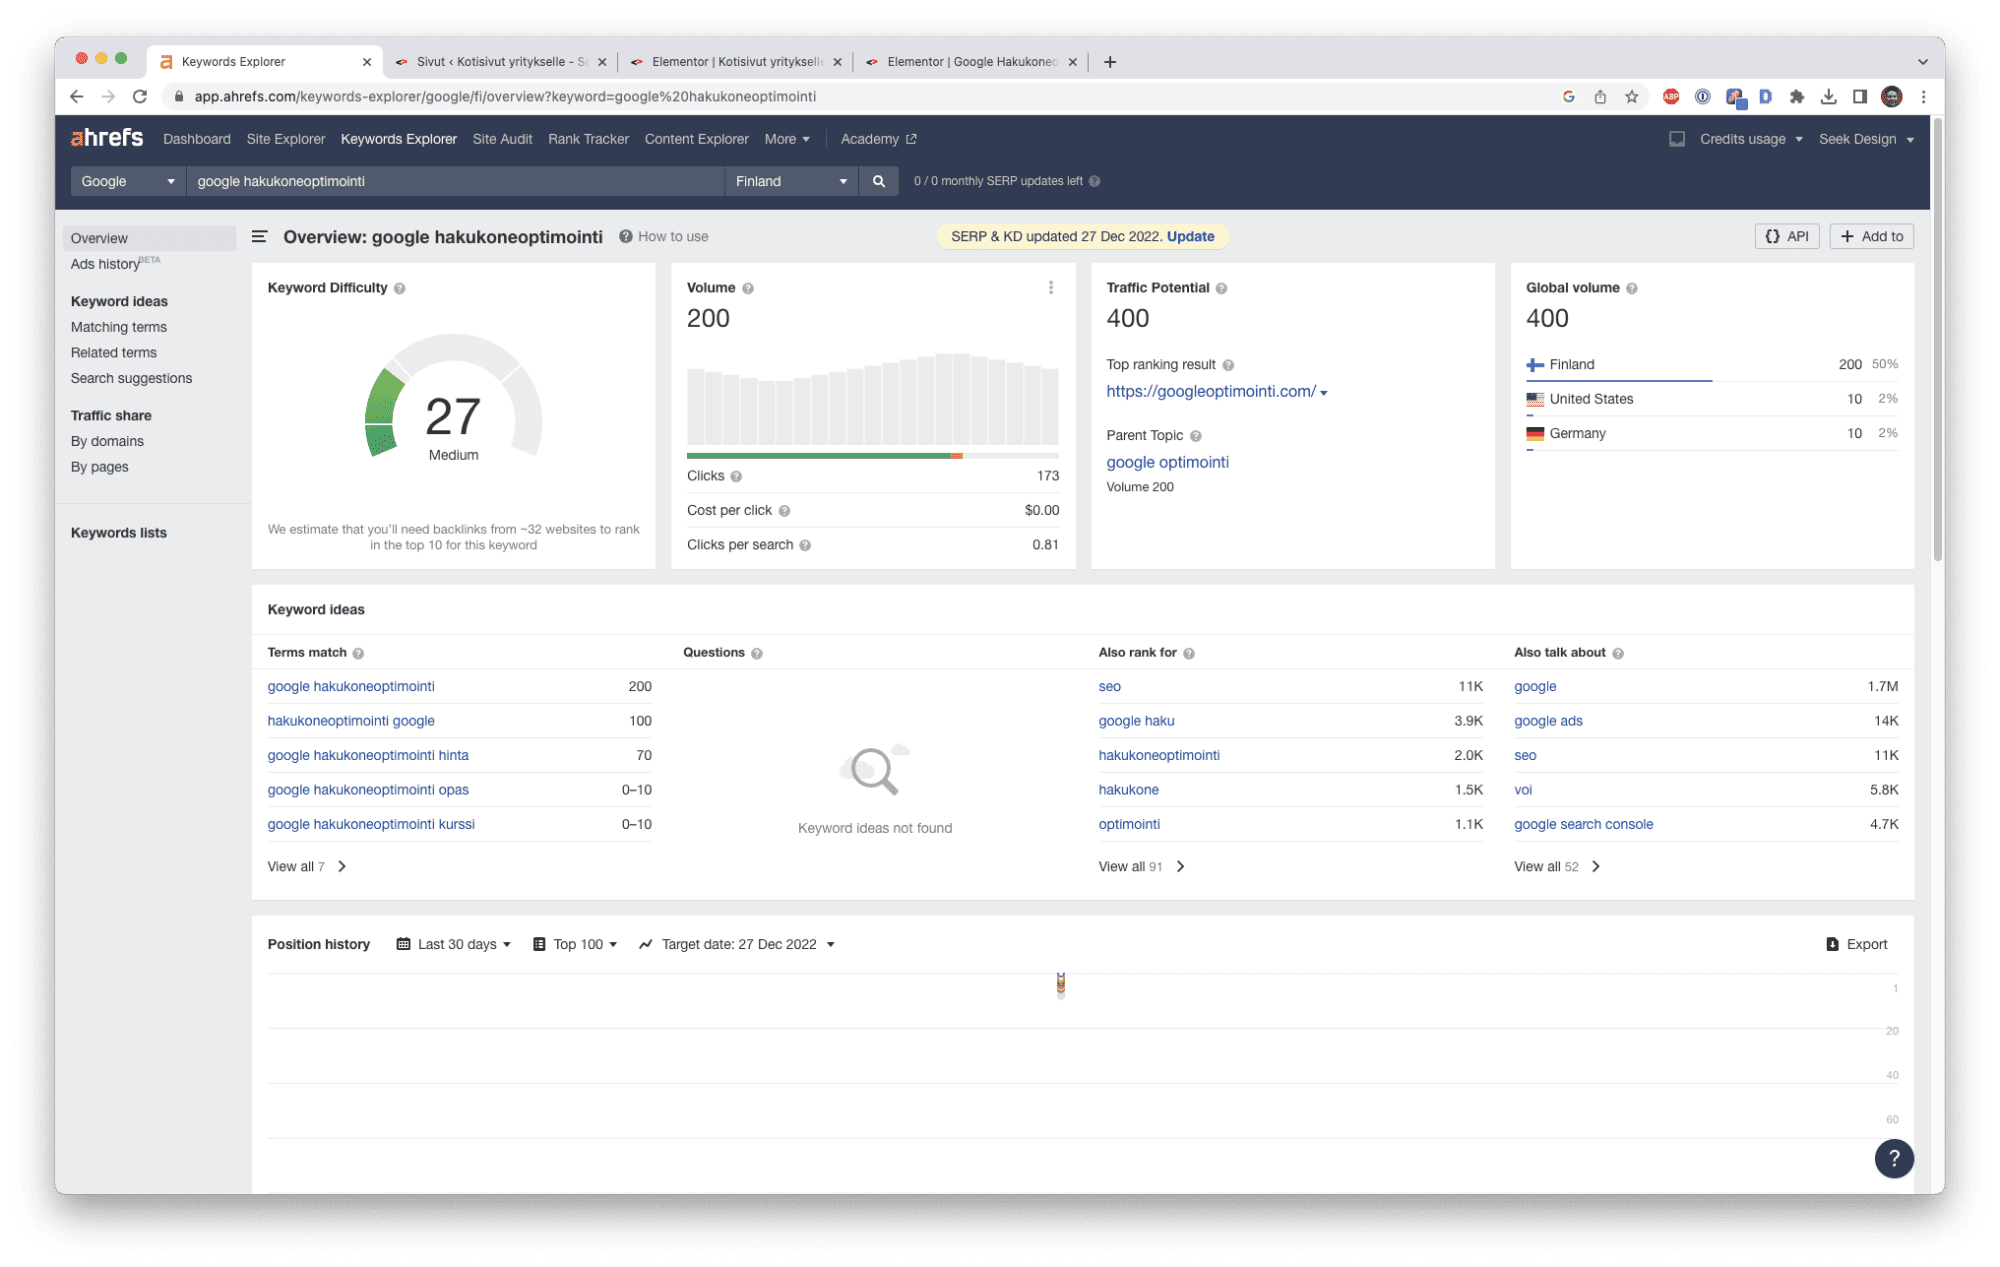Image resolution: width=2000 pixels, height=1267 pixels.
Task: Select Ads history in the sidebar
Action: click(105, 264)
